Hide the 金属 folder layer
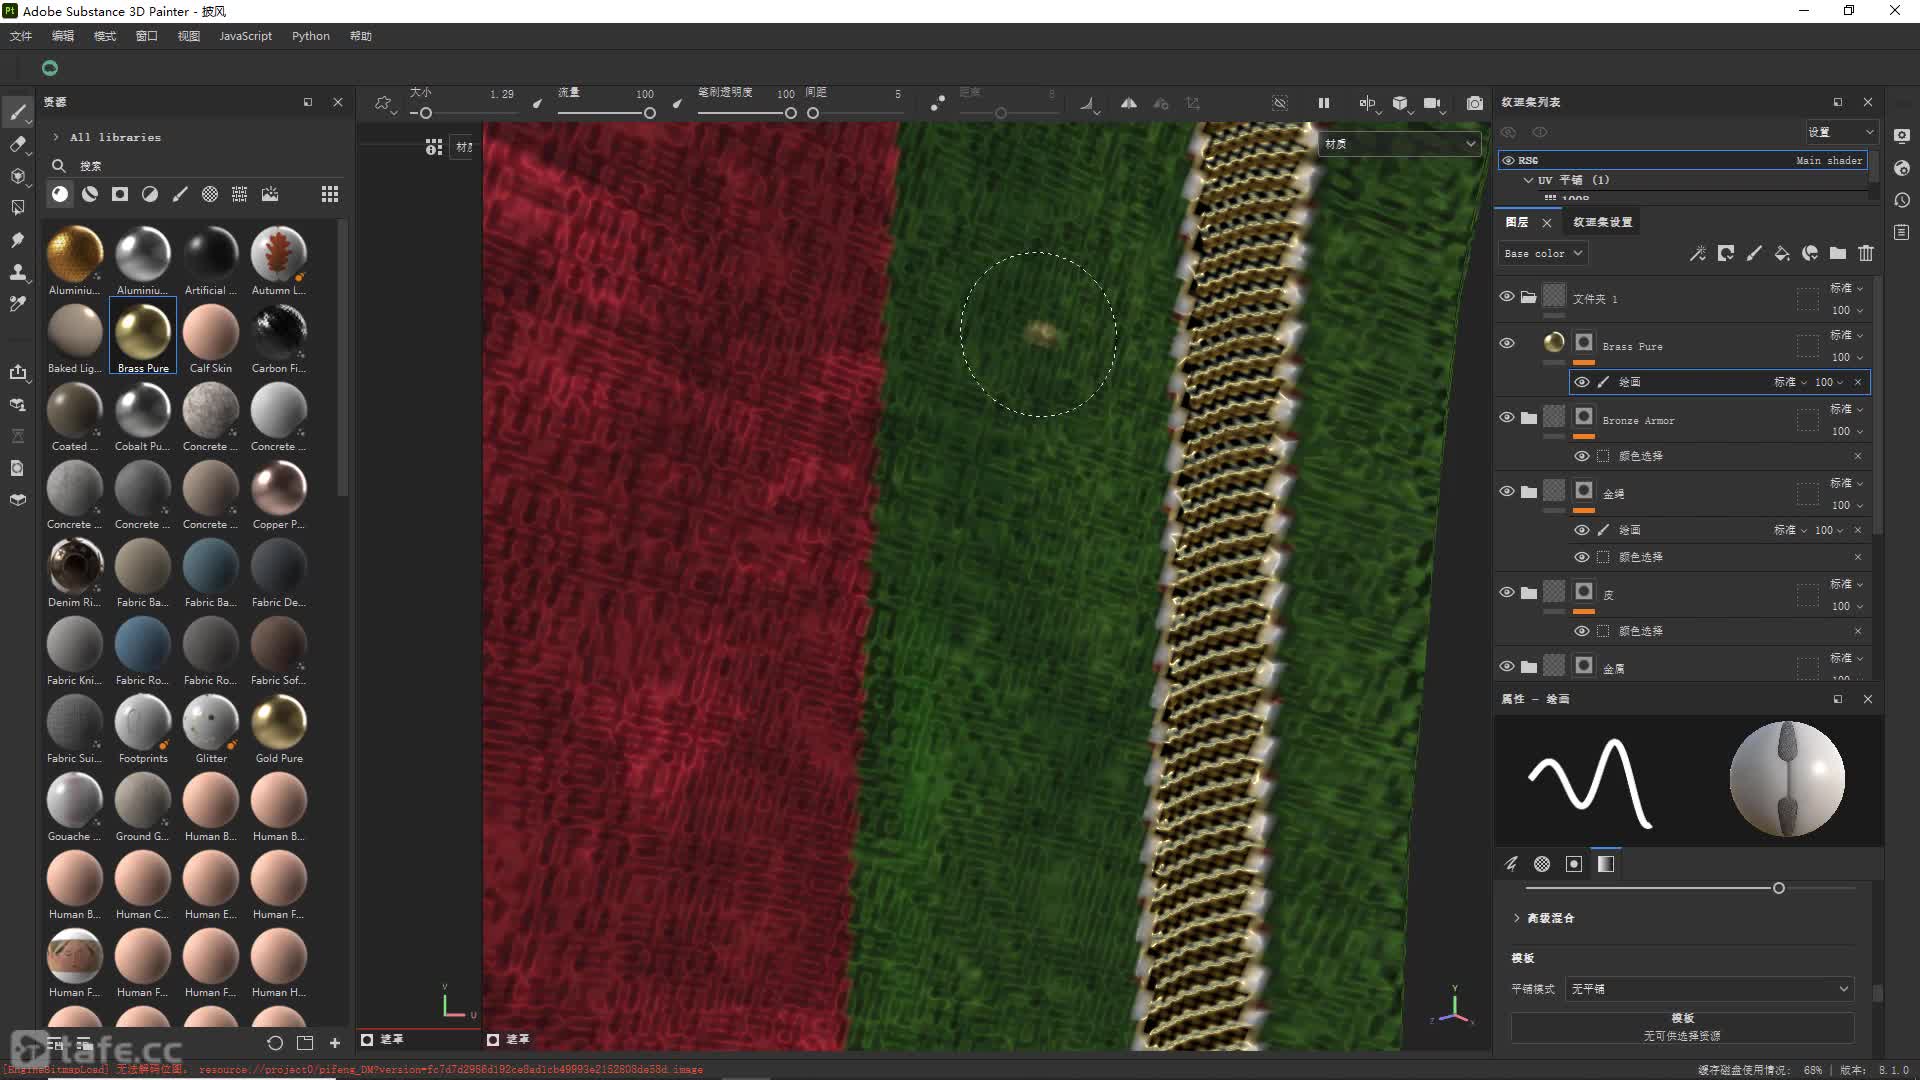 pyautogui.click(x=1507, y=666)
